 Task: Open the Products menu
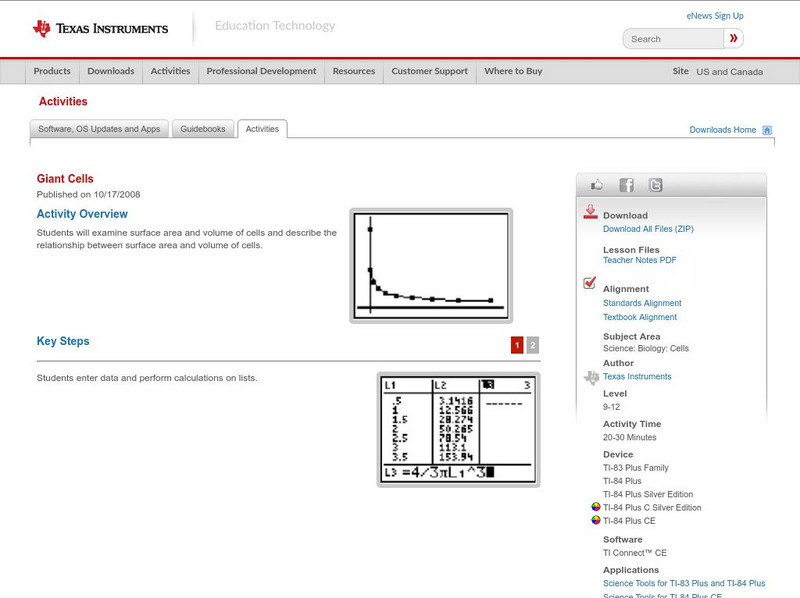click(52, 71)
